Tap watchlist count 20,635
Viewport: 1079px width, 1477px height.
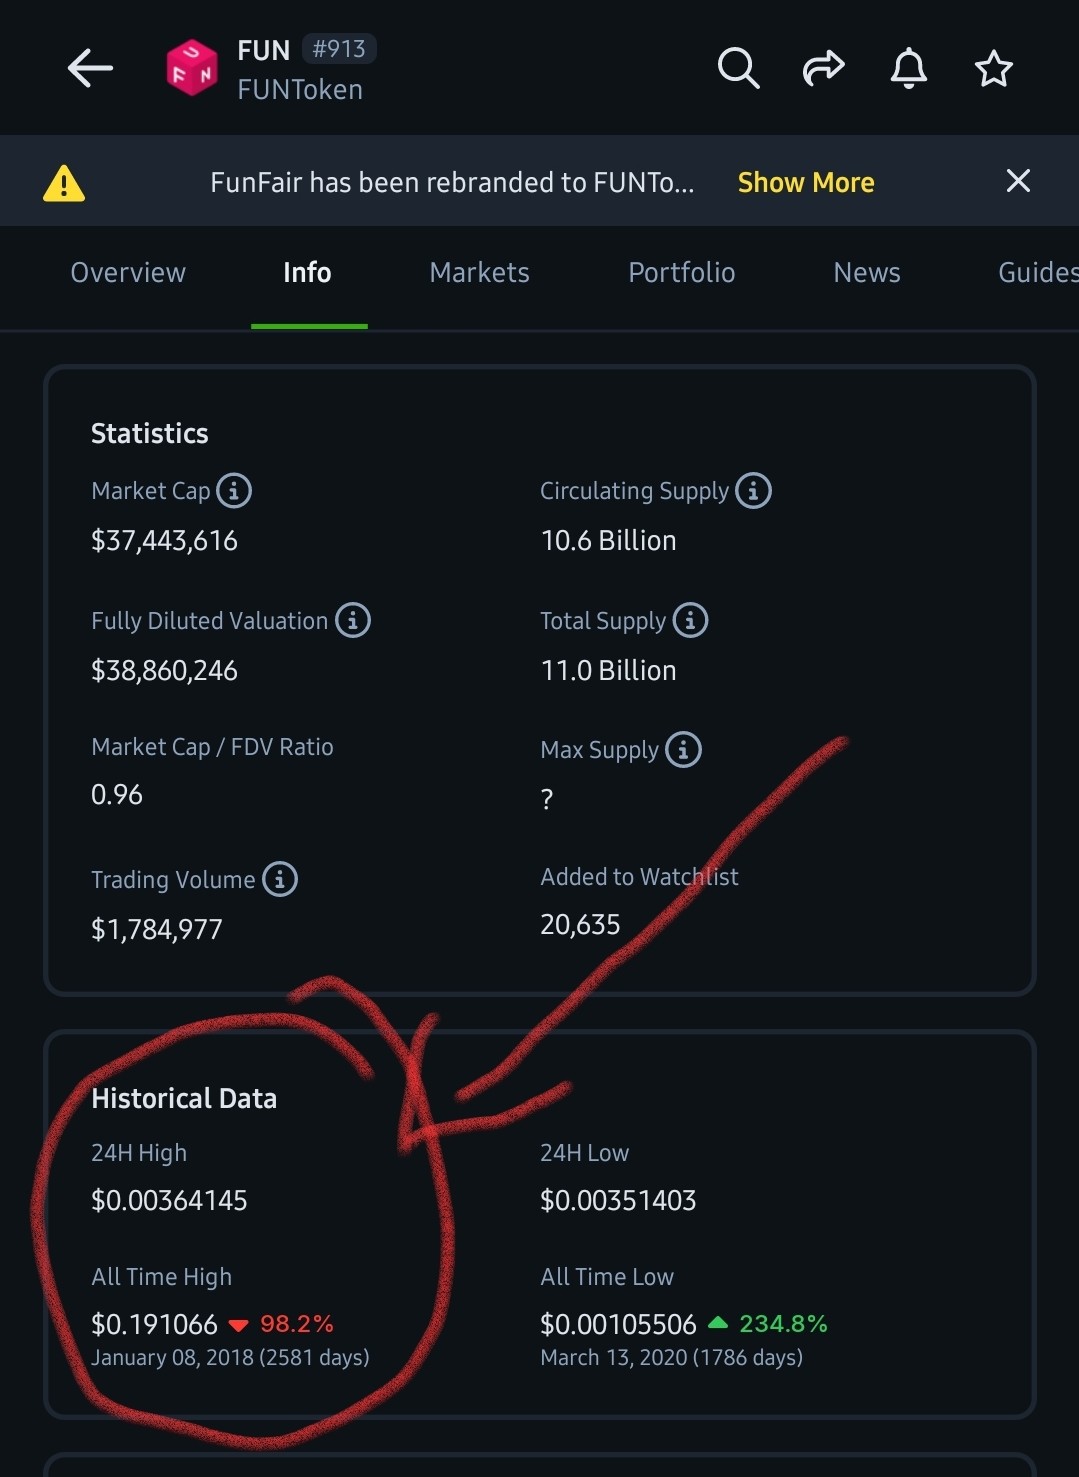580,925
